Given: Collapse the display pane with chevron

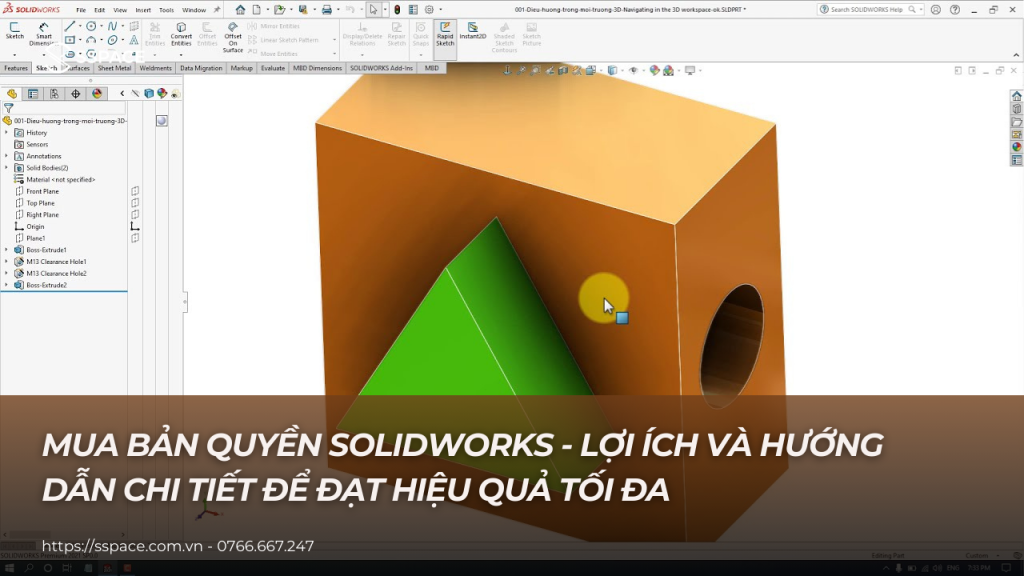Looking at the screenshot, I should pyautogui.click(x=122, y=94).
